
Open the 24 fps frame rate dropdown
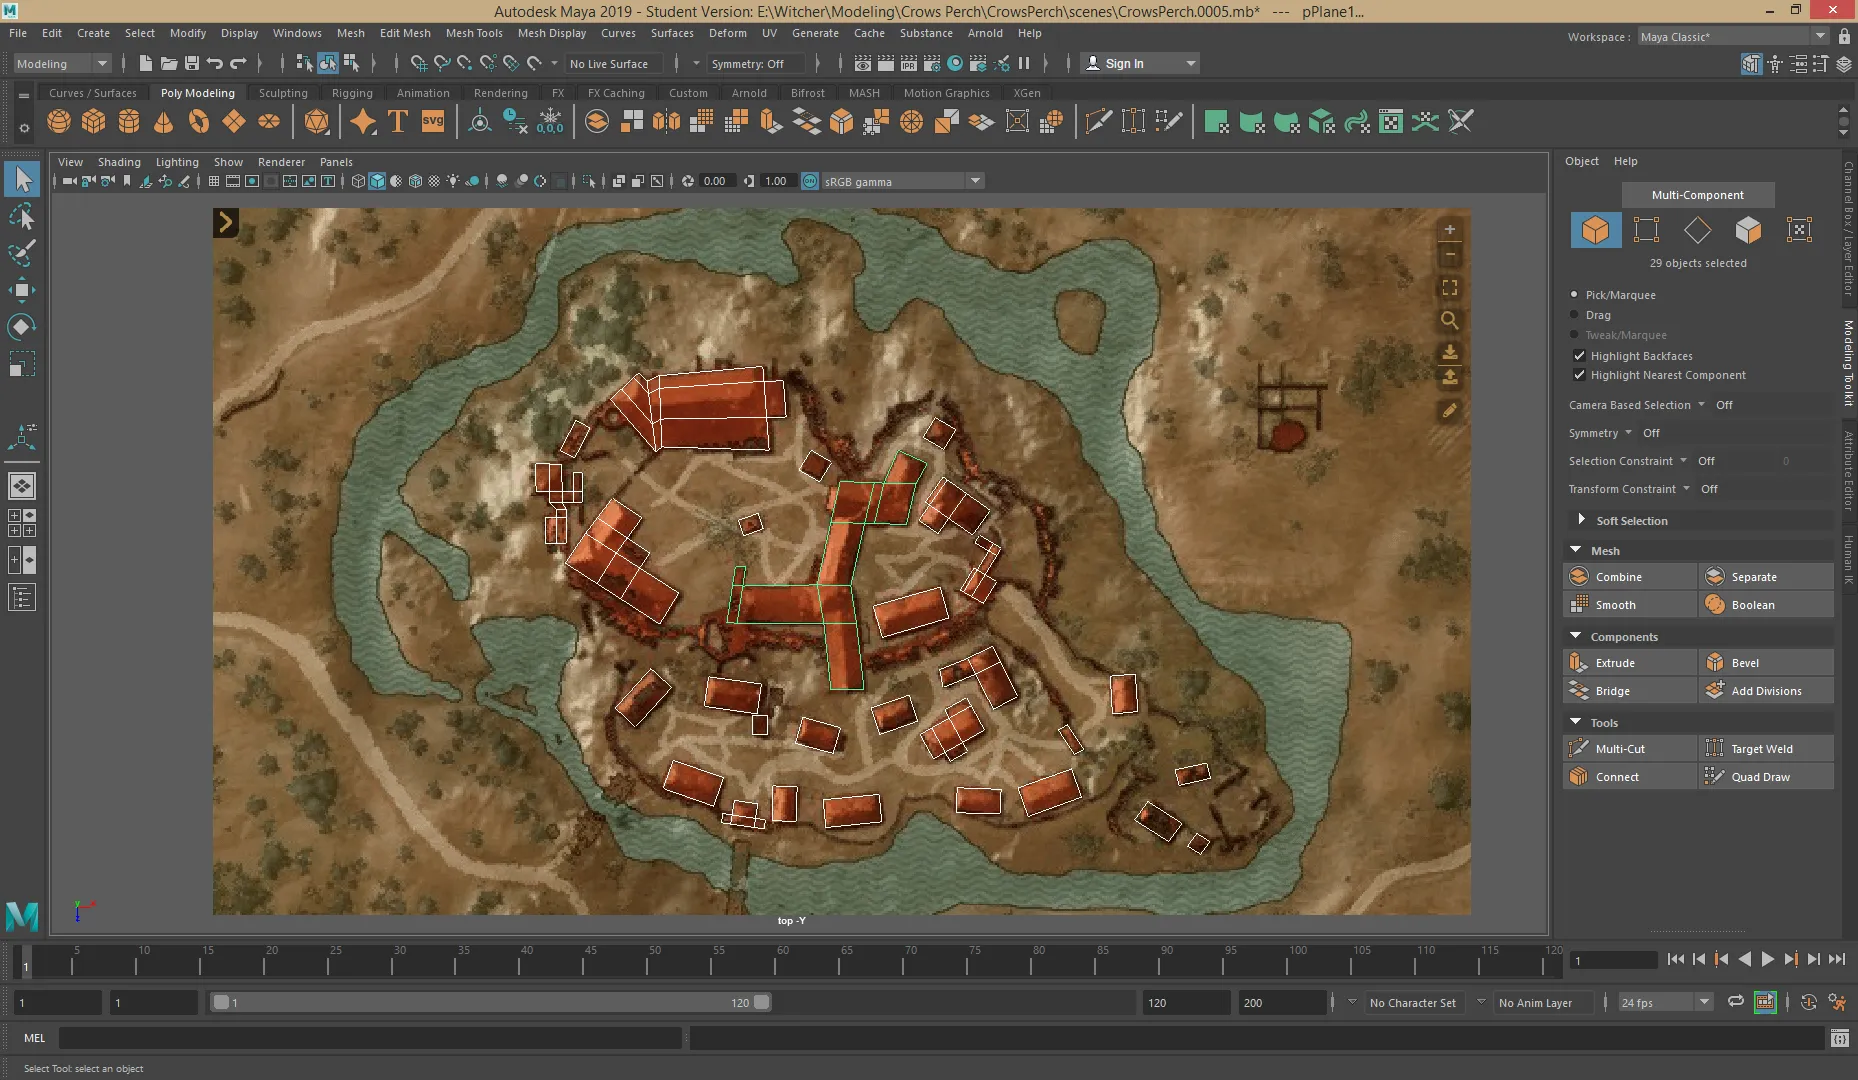[x=1666, y=1002]
